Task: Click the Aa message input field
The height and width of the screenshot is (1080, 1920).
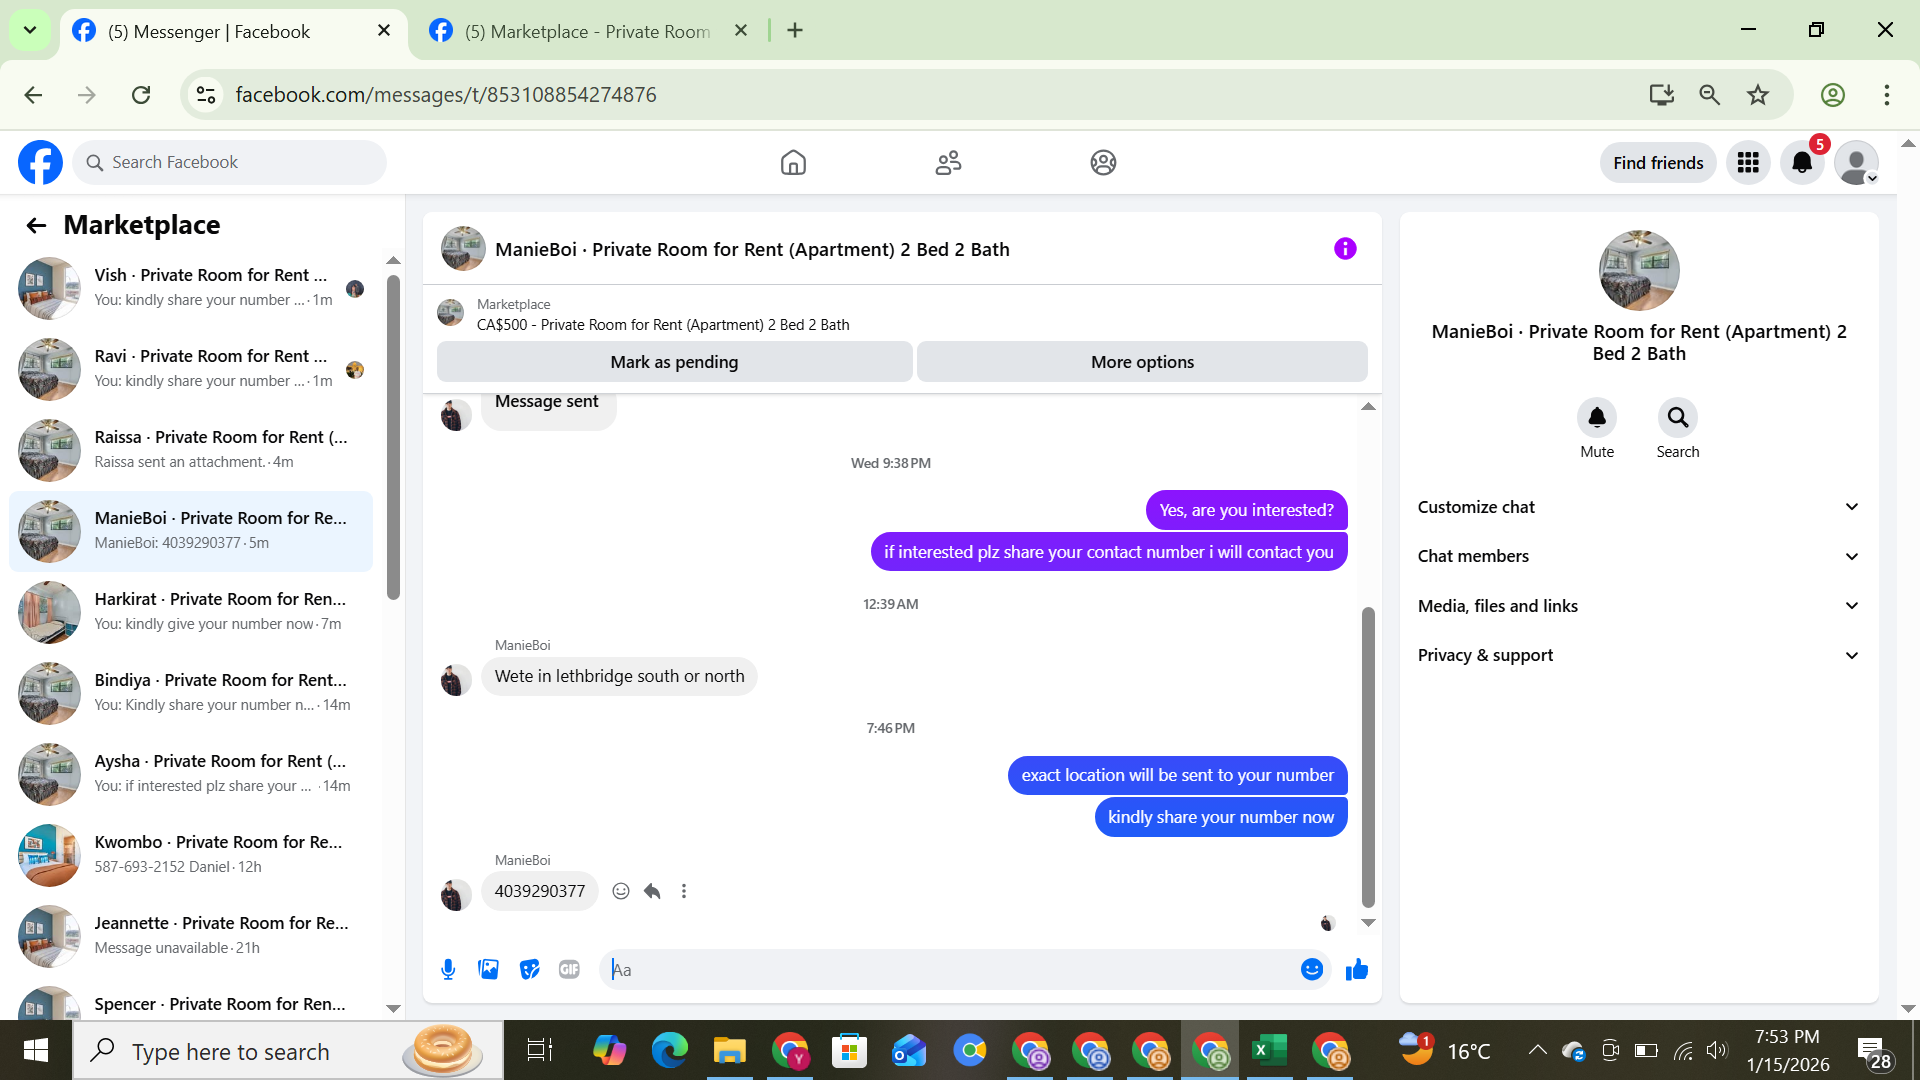Action: tap(950, 969)
